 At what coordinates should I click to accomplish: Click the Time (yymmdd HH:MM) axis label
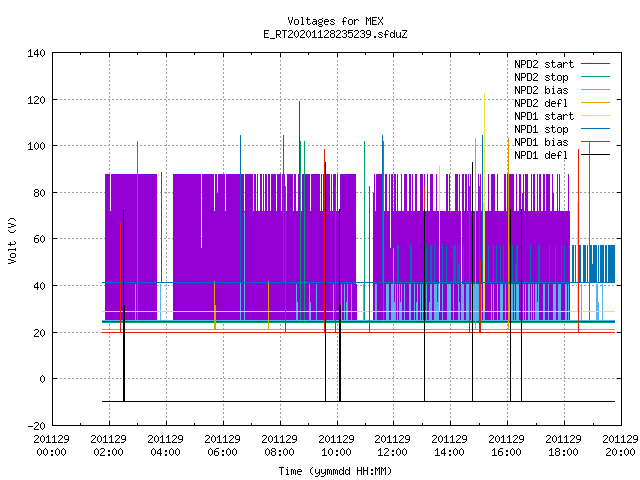pyautogui.click(x=335, y=471)
